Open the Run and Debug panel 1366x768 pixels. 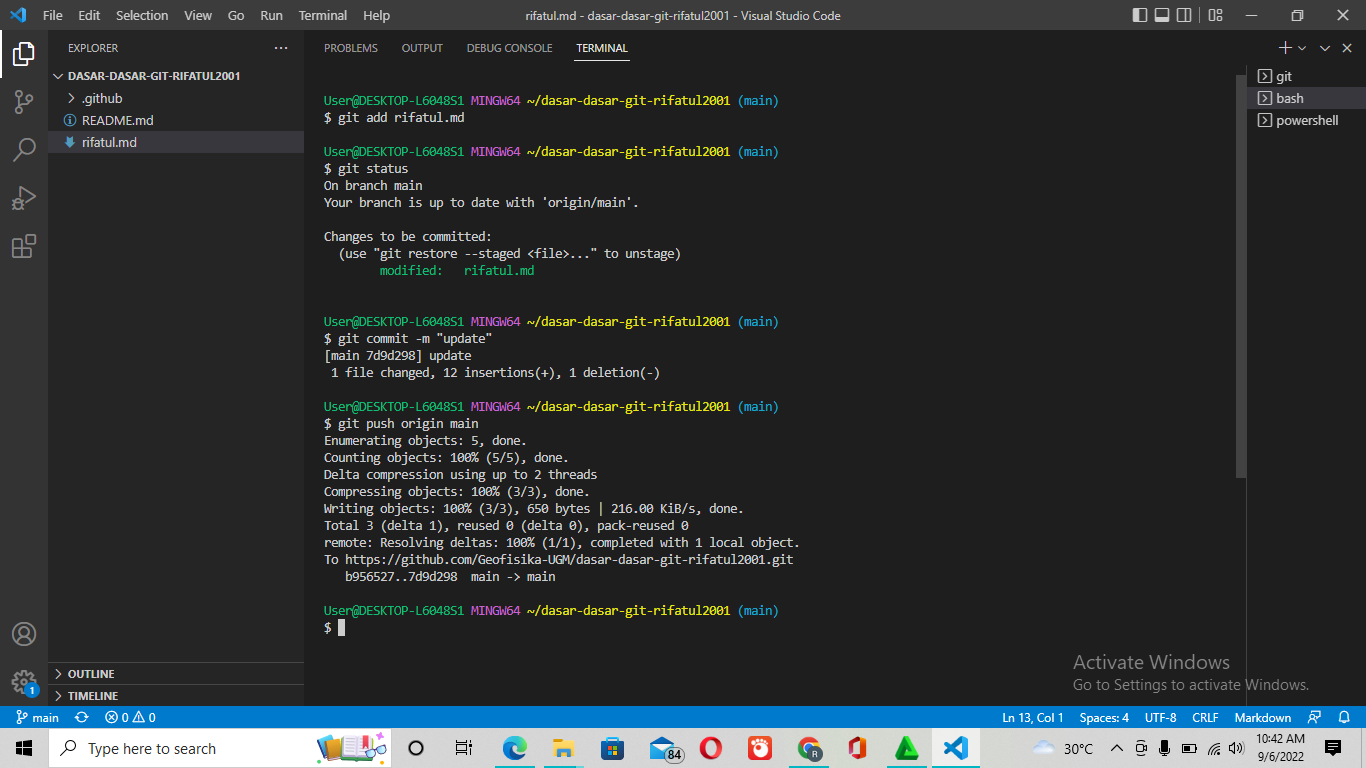24,197
